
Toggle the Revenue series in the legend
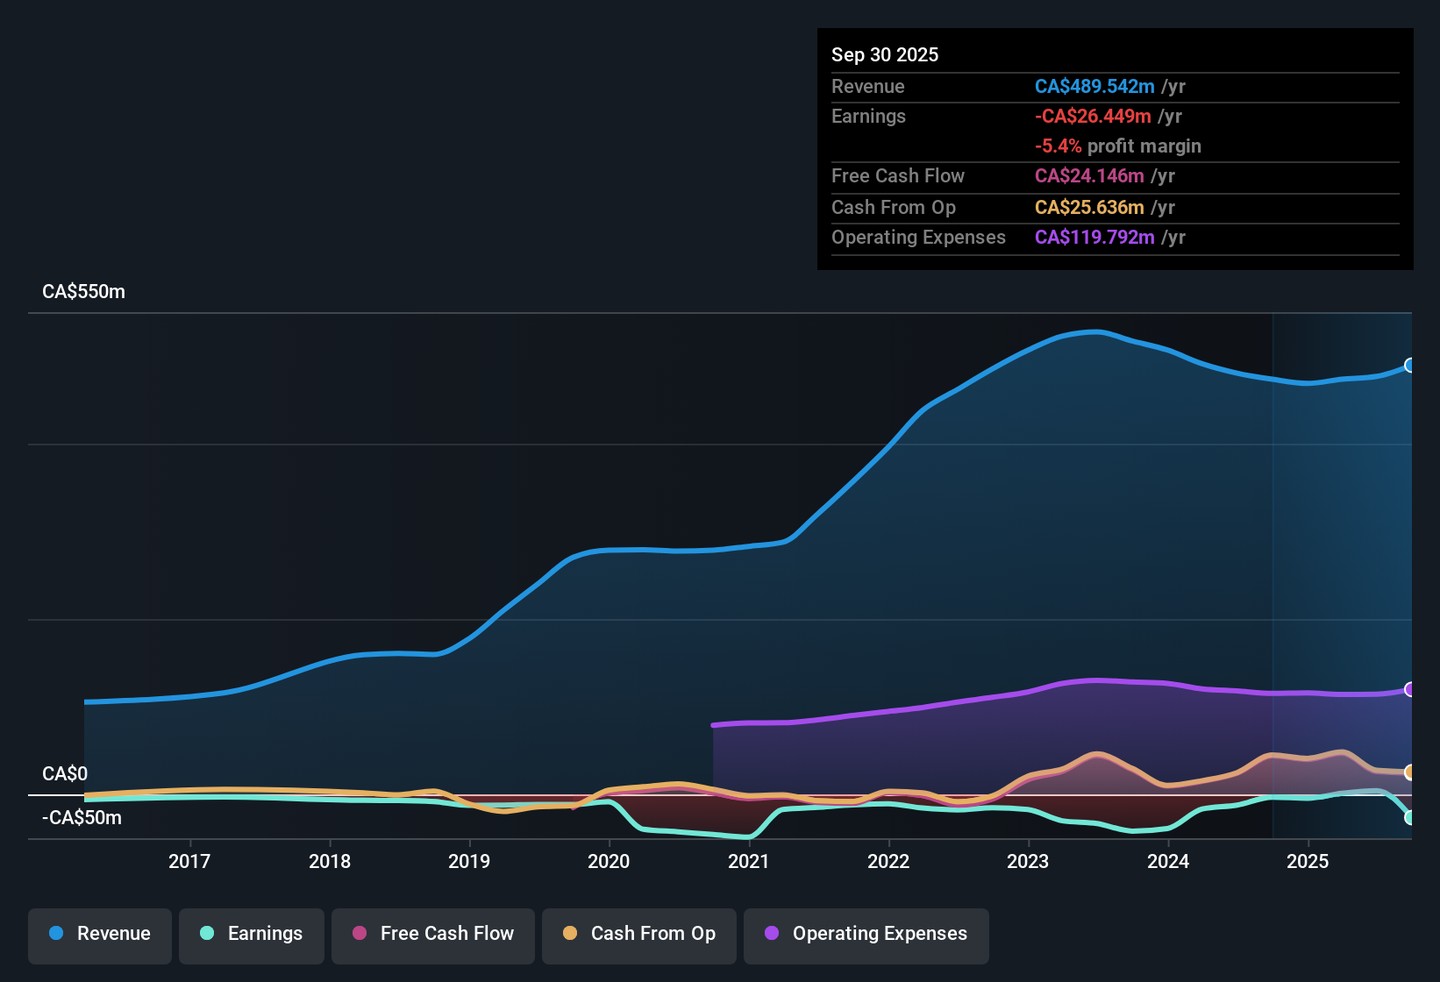click(100, 936)
